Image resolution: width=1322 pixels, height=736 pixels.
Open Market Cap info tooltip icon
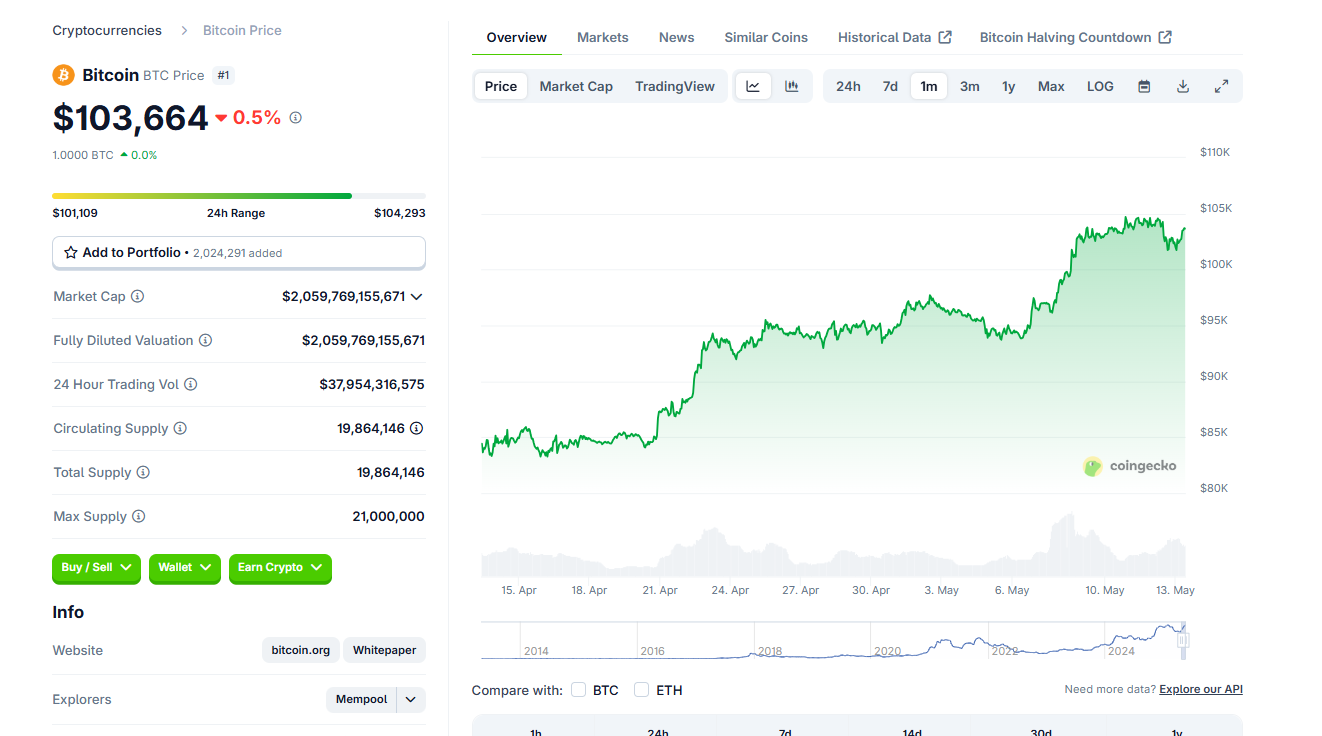[138, 297]
